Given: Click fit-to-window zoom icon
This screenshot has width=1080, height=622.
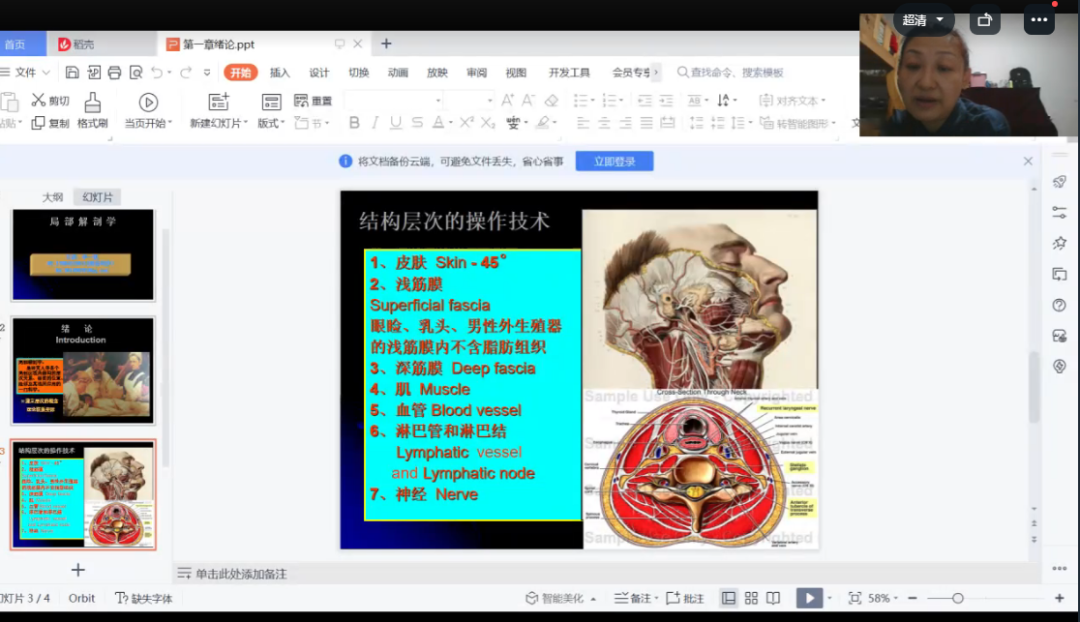Looking at the screenshot, I should [855, 598].
